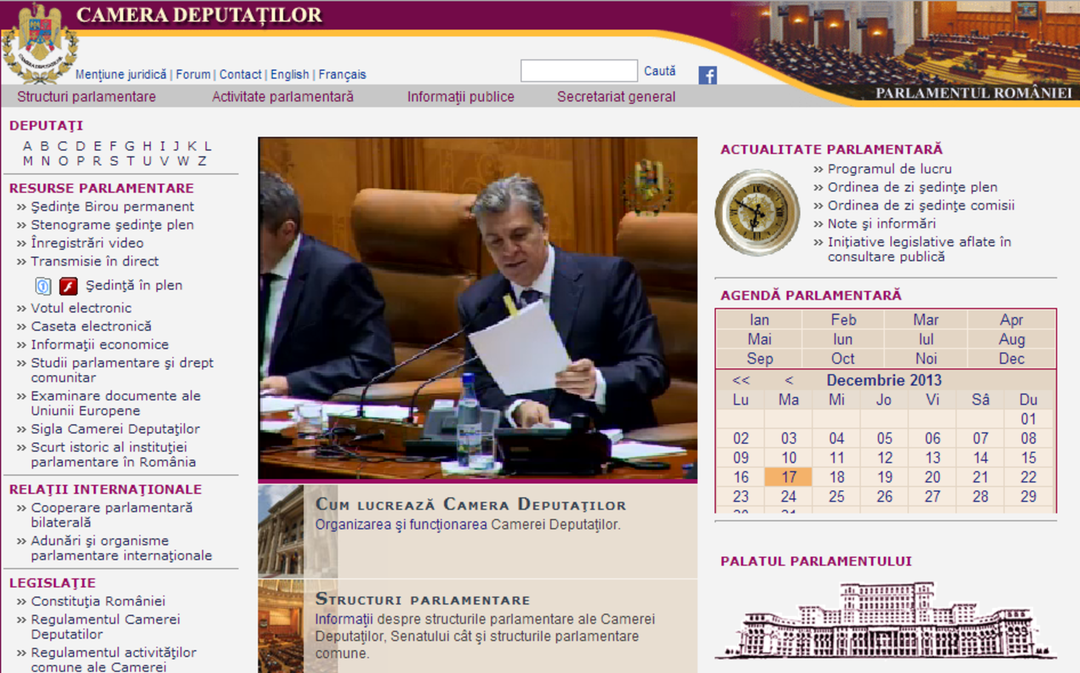
Task: Select Feb in the month grid
Action: coord(843,320)
